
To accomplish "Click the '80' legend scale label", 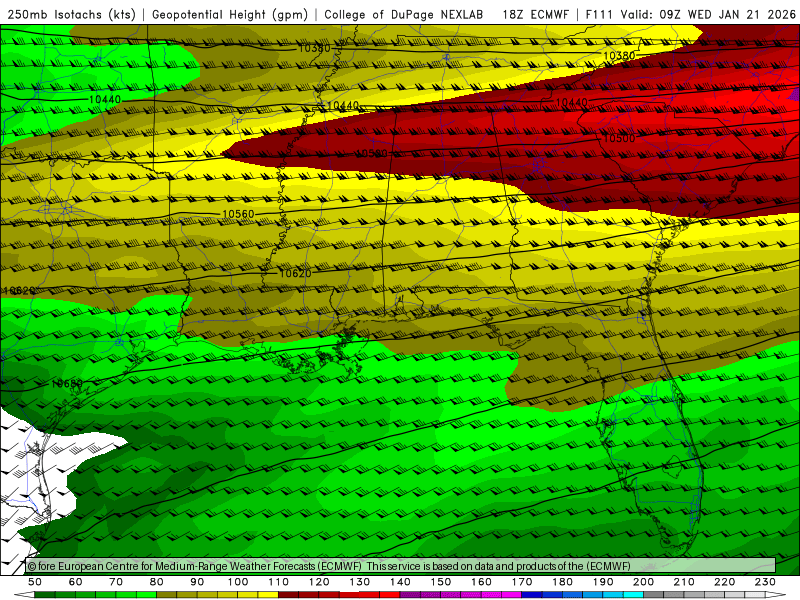I will click(x=157, y=582).
